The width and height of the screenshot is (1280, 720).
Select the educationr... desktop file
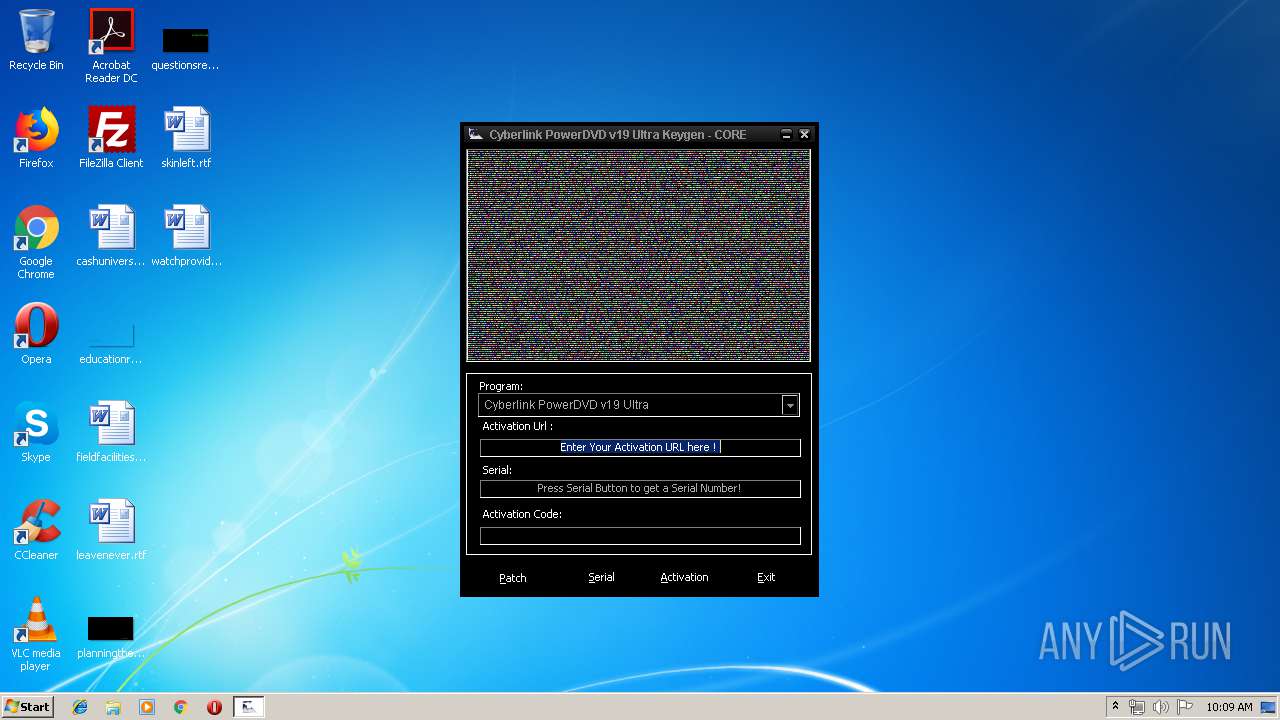[111, 342]
